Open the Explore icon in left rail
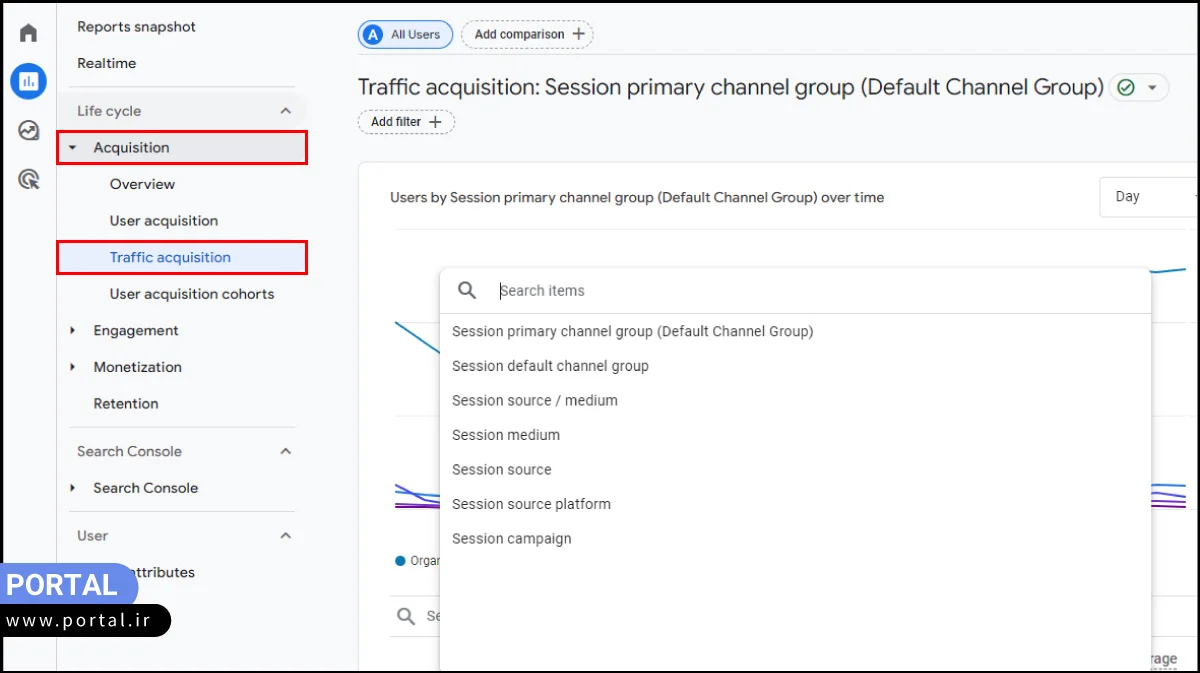Screen dimensions: 1200x673 (x=28, y=130)
